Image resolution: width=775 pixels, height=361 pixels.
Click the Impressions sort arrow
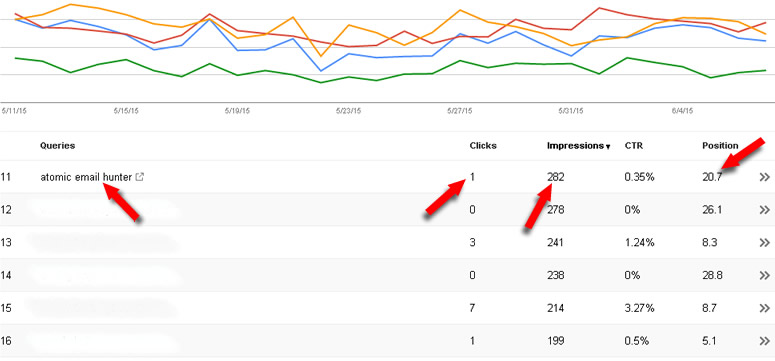tap(607, 147)
